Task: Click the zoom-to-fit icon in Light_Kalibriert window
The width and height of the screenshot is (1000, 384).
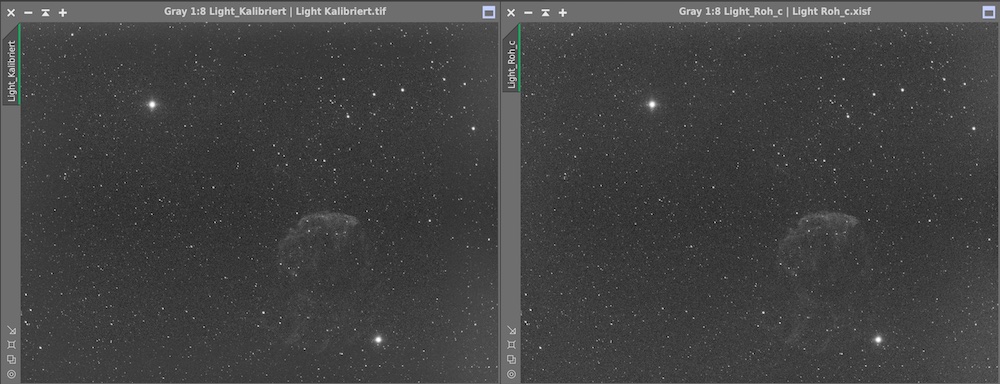Action: [11, 344]
